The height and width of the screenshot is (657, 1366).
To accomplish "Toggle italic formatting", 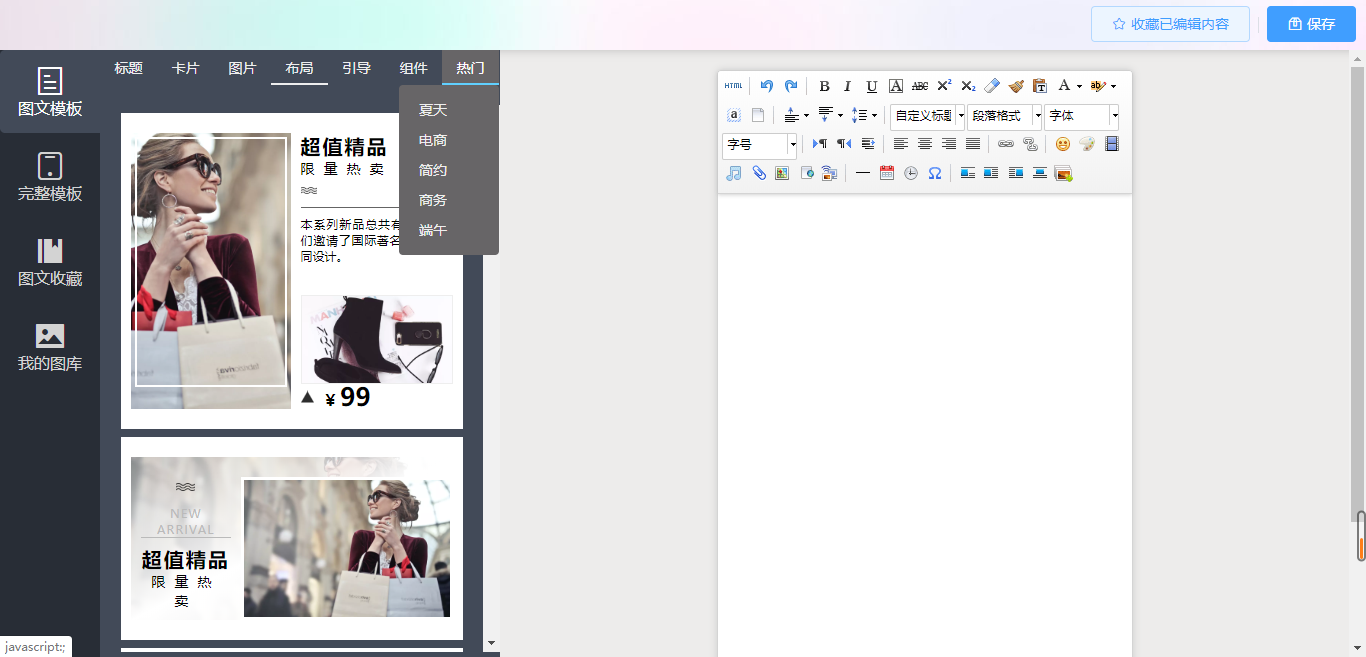I will pyautogui.click(x=847, y=86).
